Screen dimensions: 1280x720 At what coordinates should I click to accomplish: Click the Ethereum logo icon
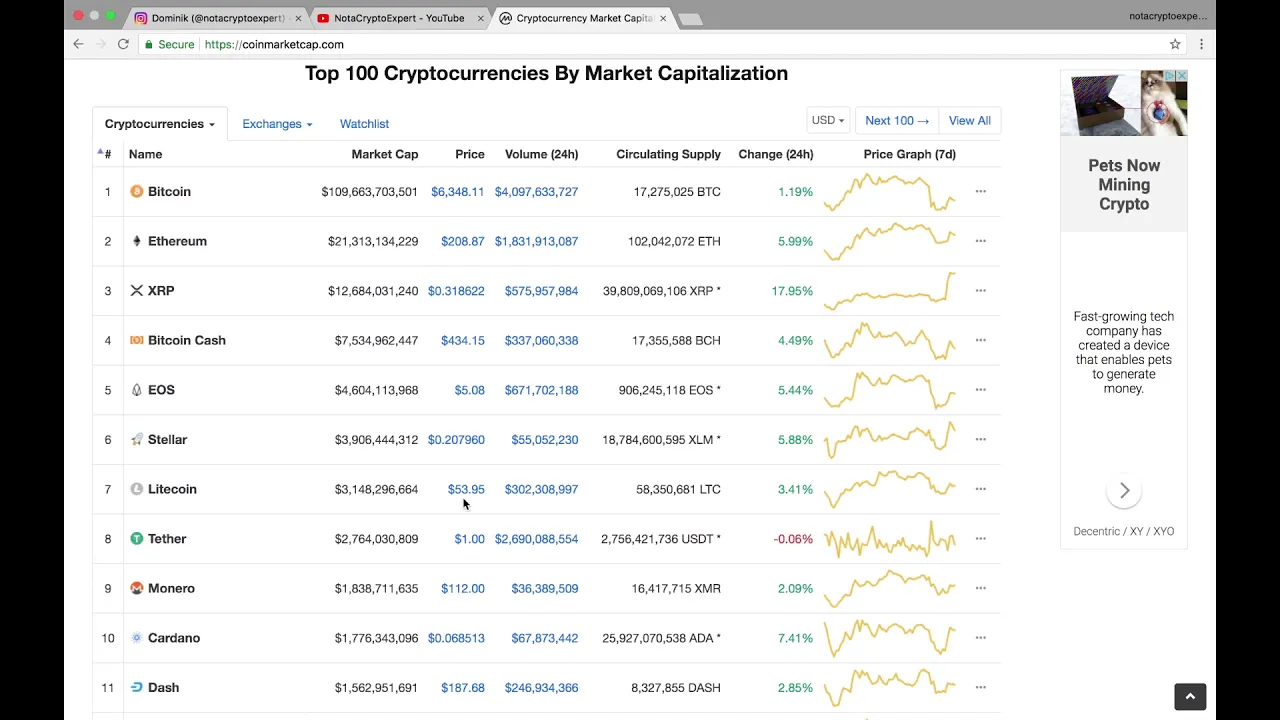(x=137, y=241)
